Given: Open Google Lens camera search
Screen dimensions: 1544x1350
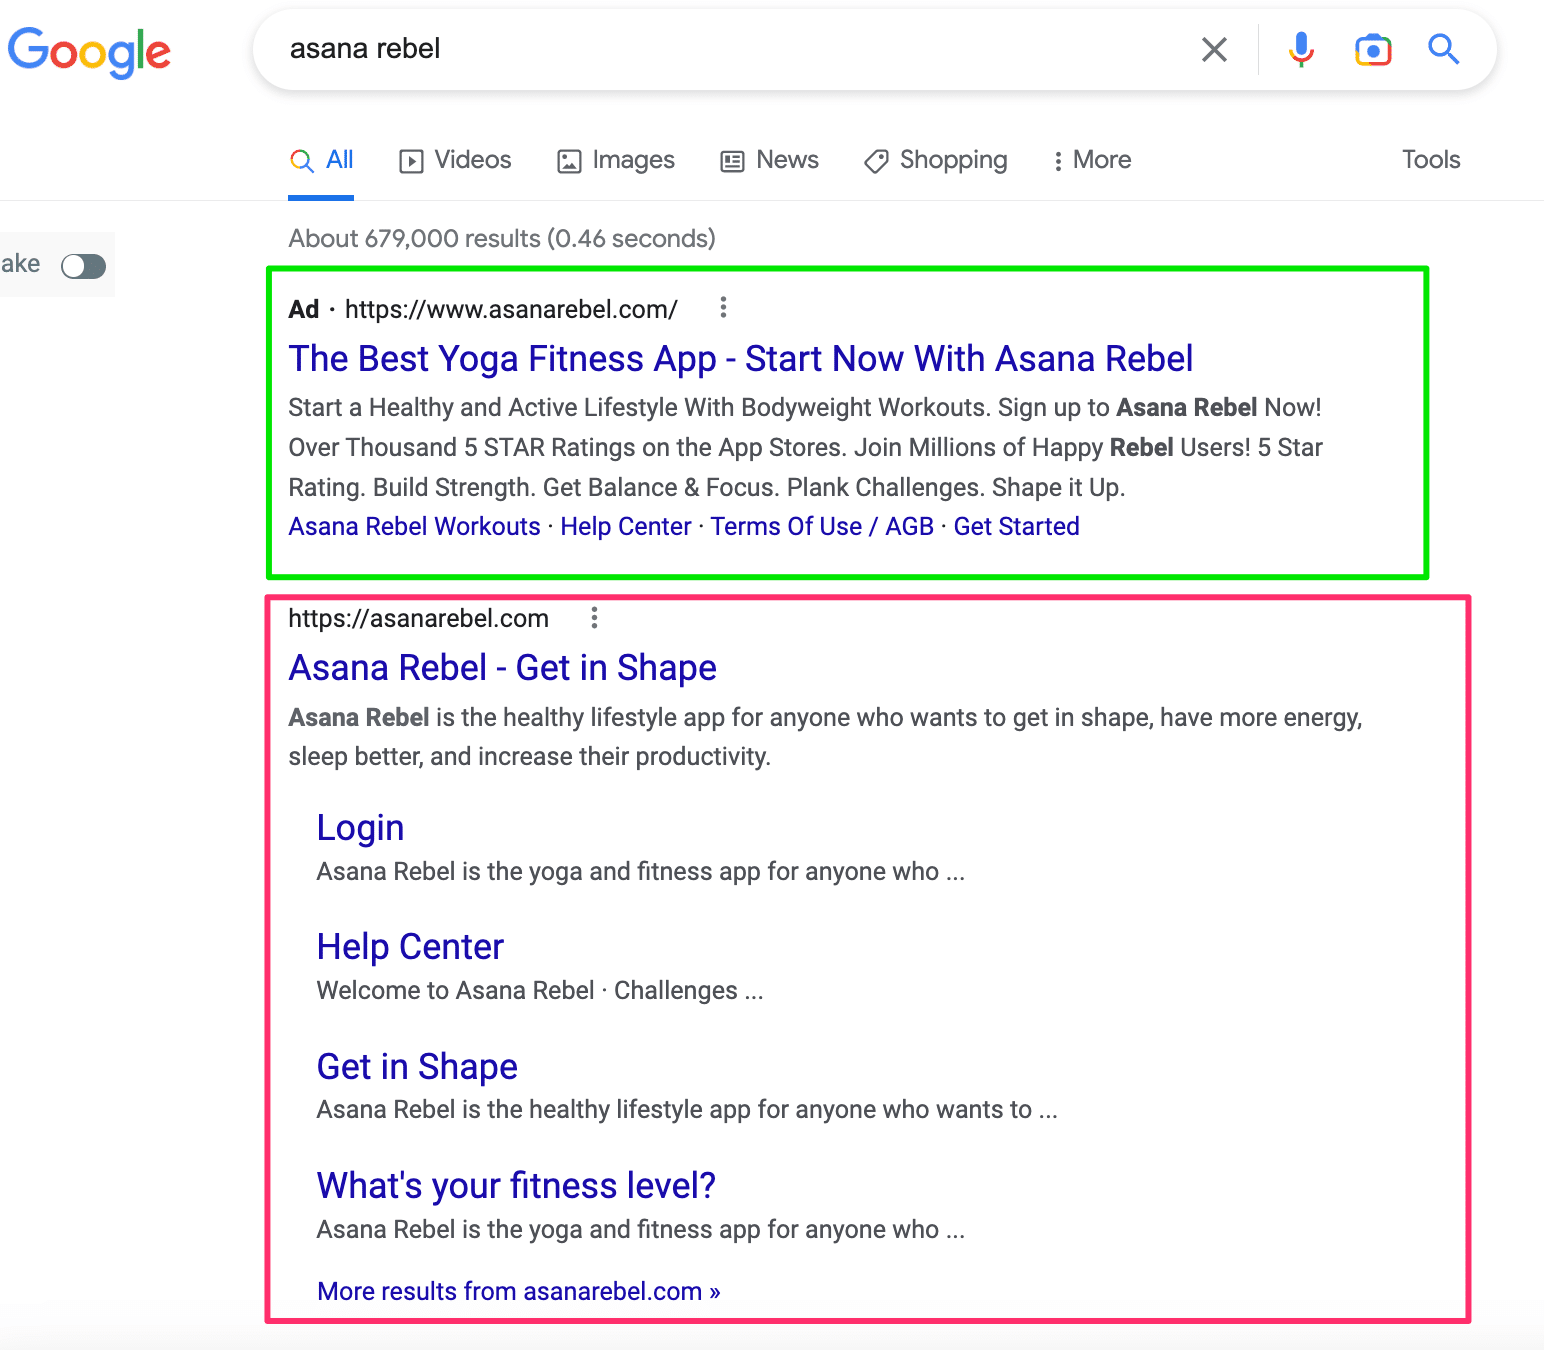Looking at the screenshot, I should pyautogui.click(x=1373, y=49).
